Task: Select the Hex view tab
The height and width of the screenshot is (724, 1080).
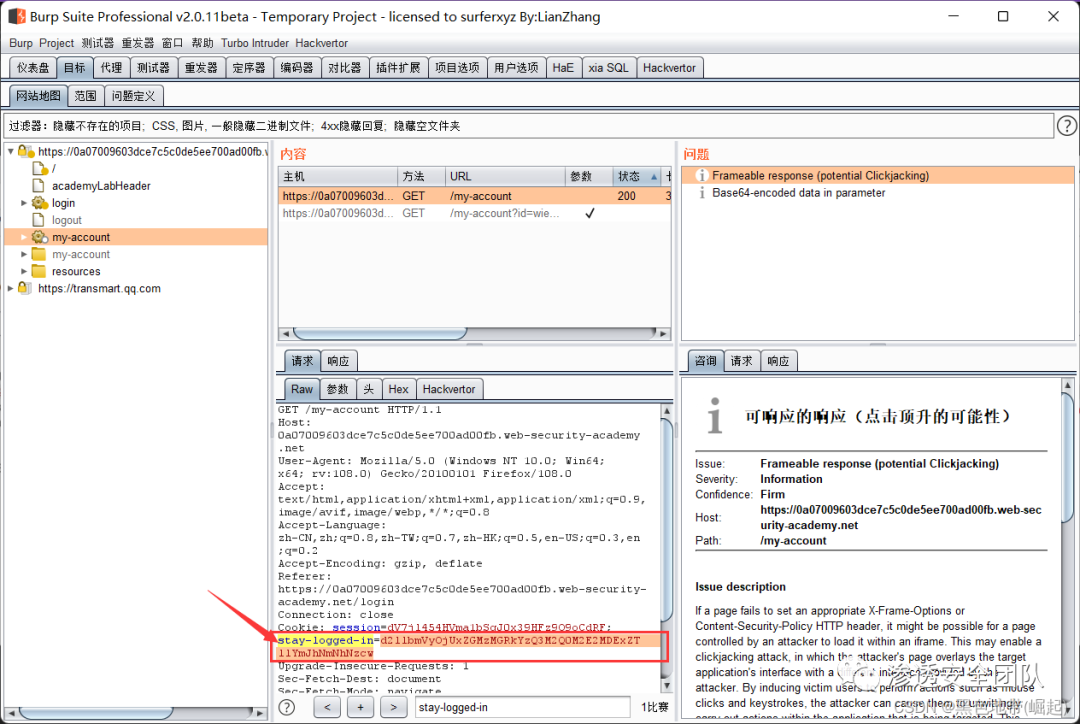Action: click(398, 389)
